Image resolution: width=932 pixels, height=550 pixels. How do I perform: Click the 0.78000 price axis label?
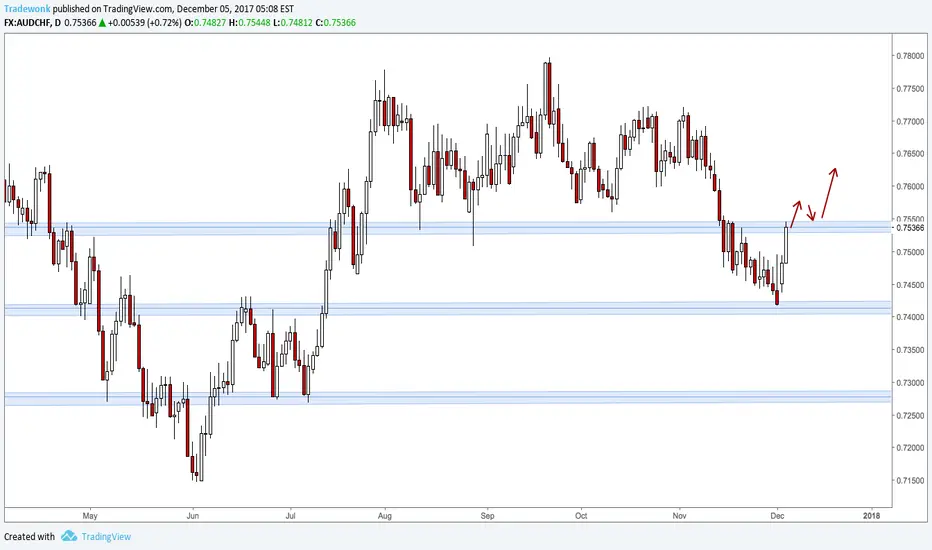click(910, 56)
